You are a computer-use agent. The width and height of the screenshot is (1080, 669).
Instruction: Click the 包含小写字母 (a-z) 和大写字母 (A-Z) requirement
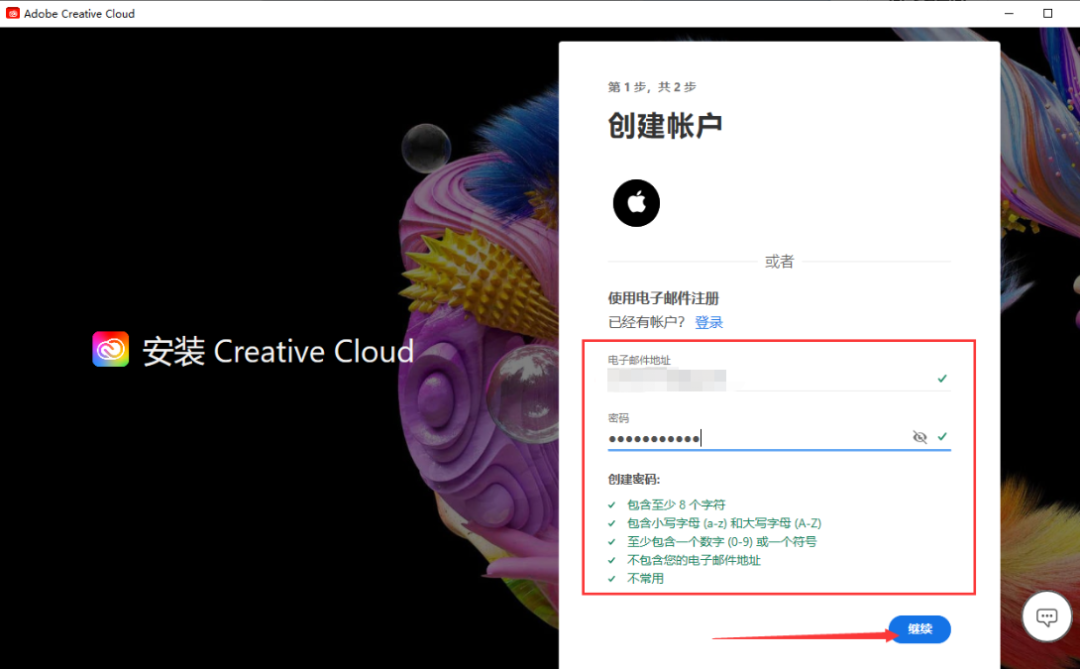[x=724, y=523]
